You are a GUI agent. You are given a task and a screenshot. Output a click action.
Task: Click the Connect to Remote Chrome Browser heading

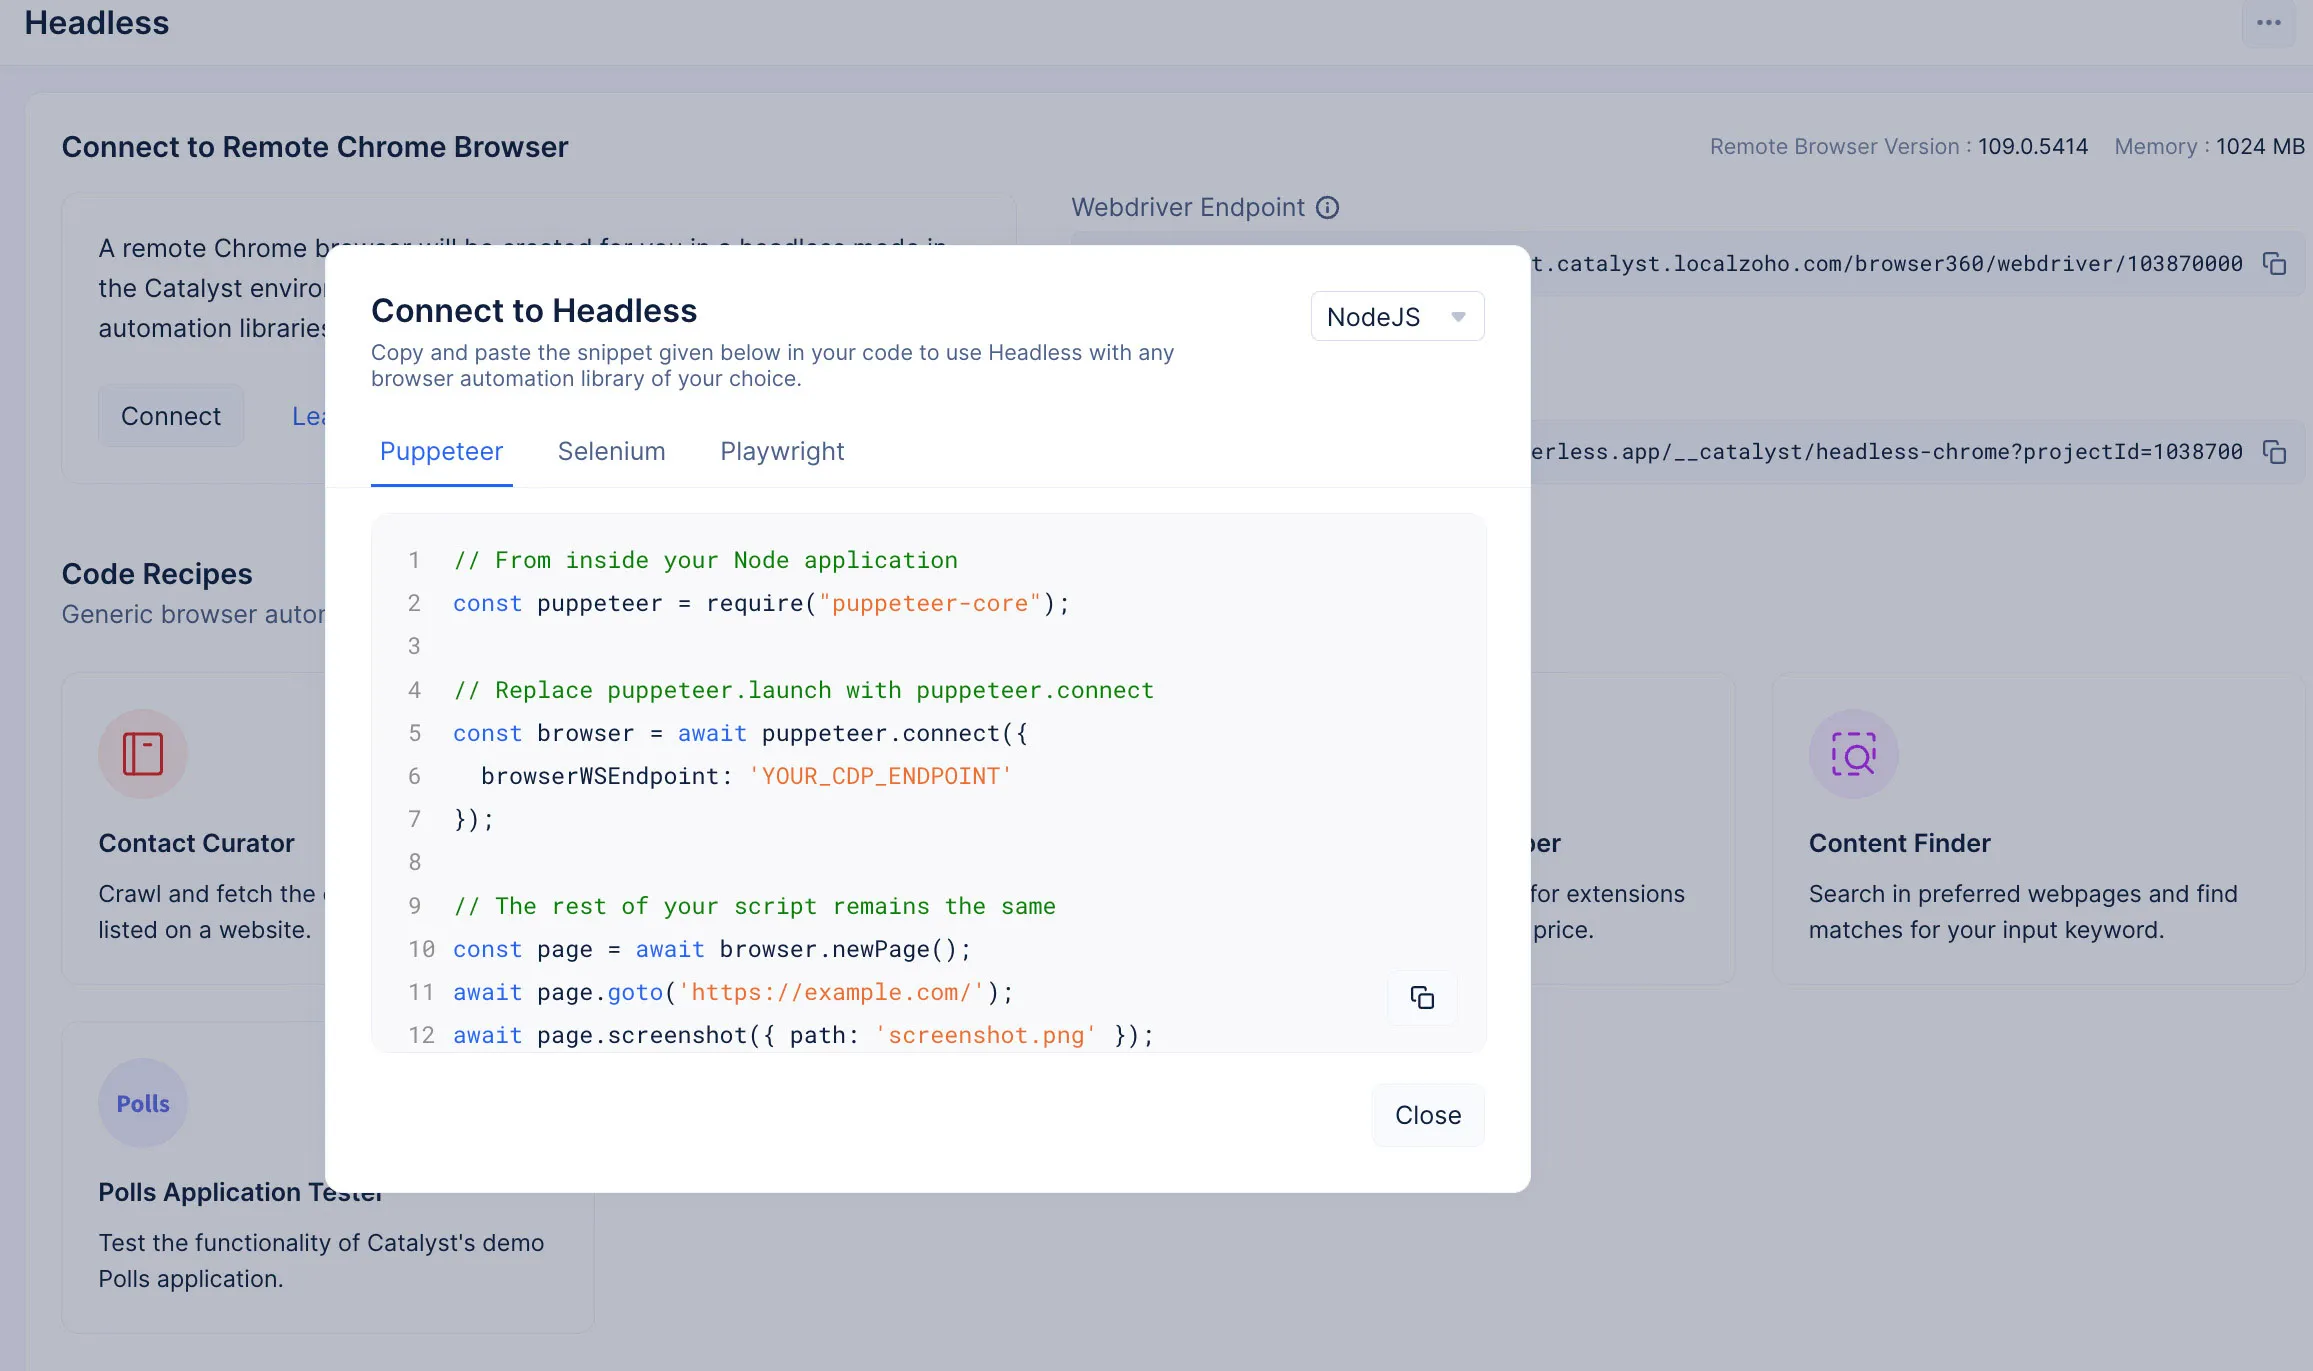pos(315,146)
